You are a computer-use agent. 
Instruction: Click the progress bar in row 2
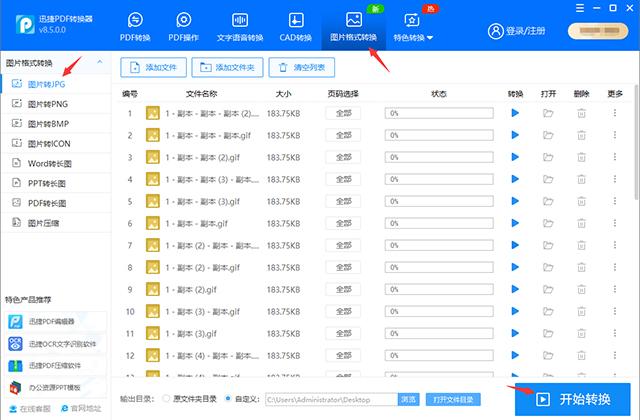[439, 135]
